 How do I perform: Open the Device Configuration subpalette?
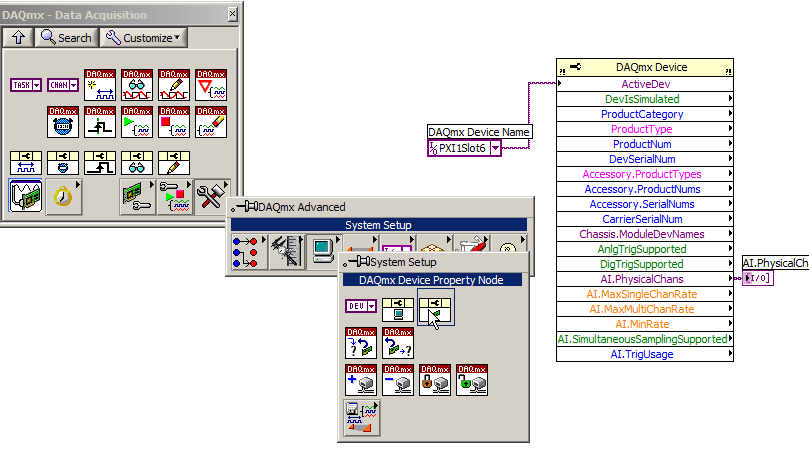tap(137, 197)
